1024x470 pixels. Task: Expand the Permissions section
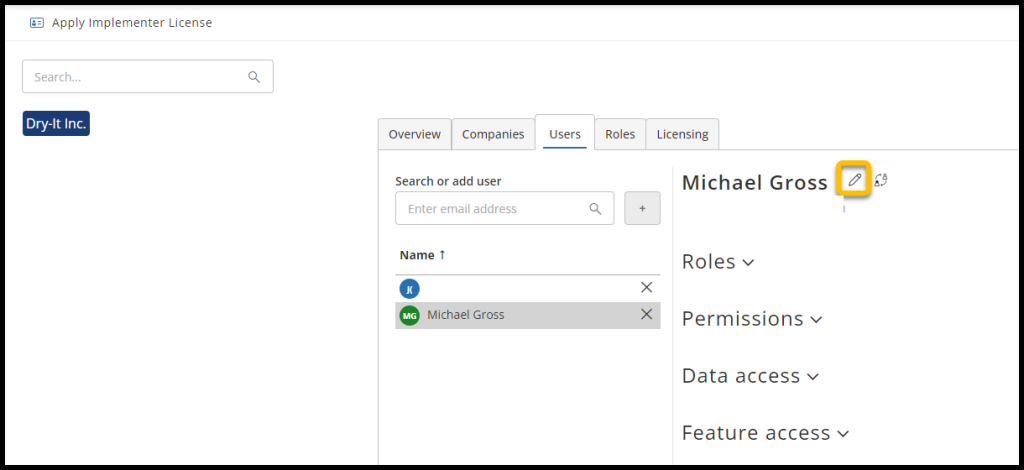click(752, 319)
